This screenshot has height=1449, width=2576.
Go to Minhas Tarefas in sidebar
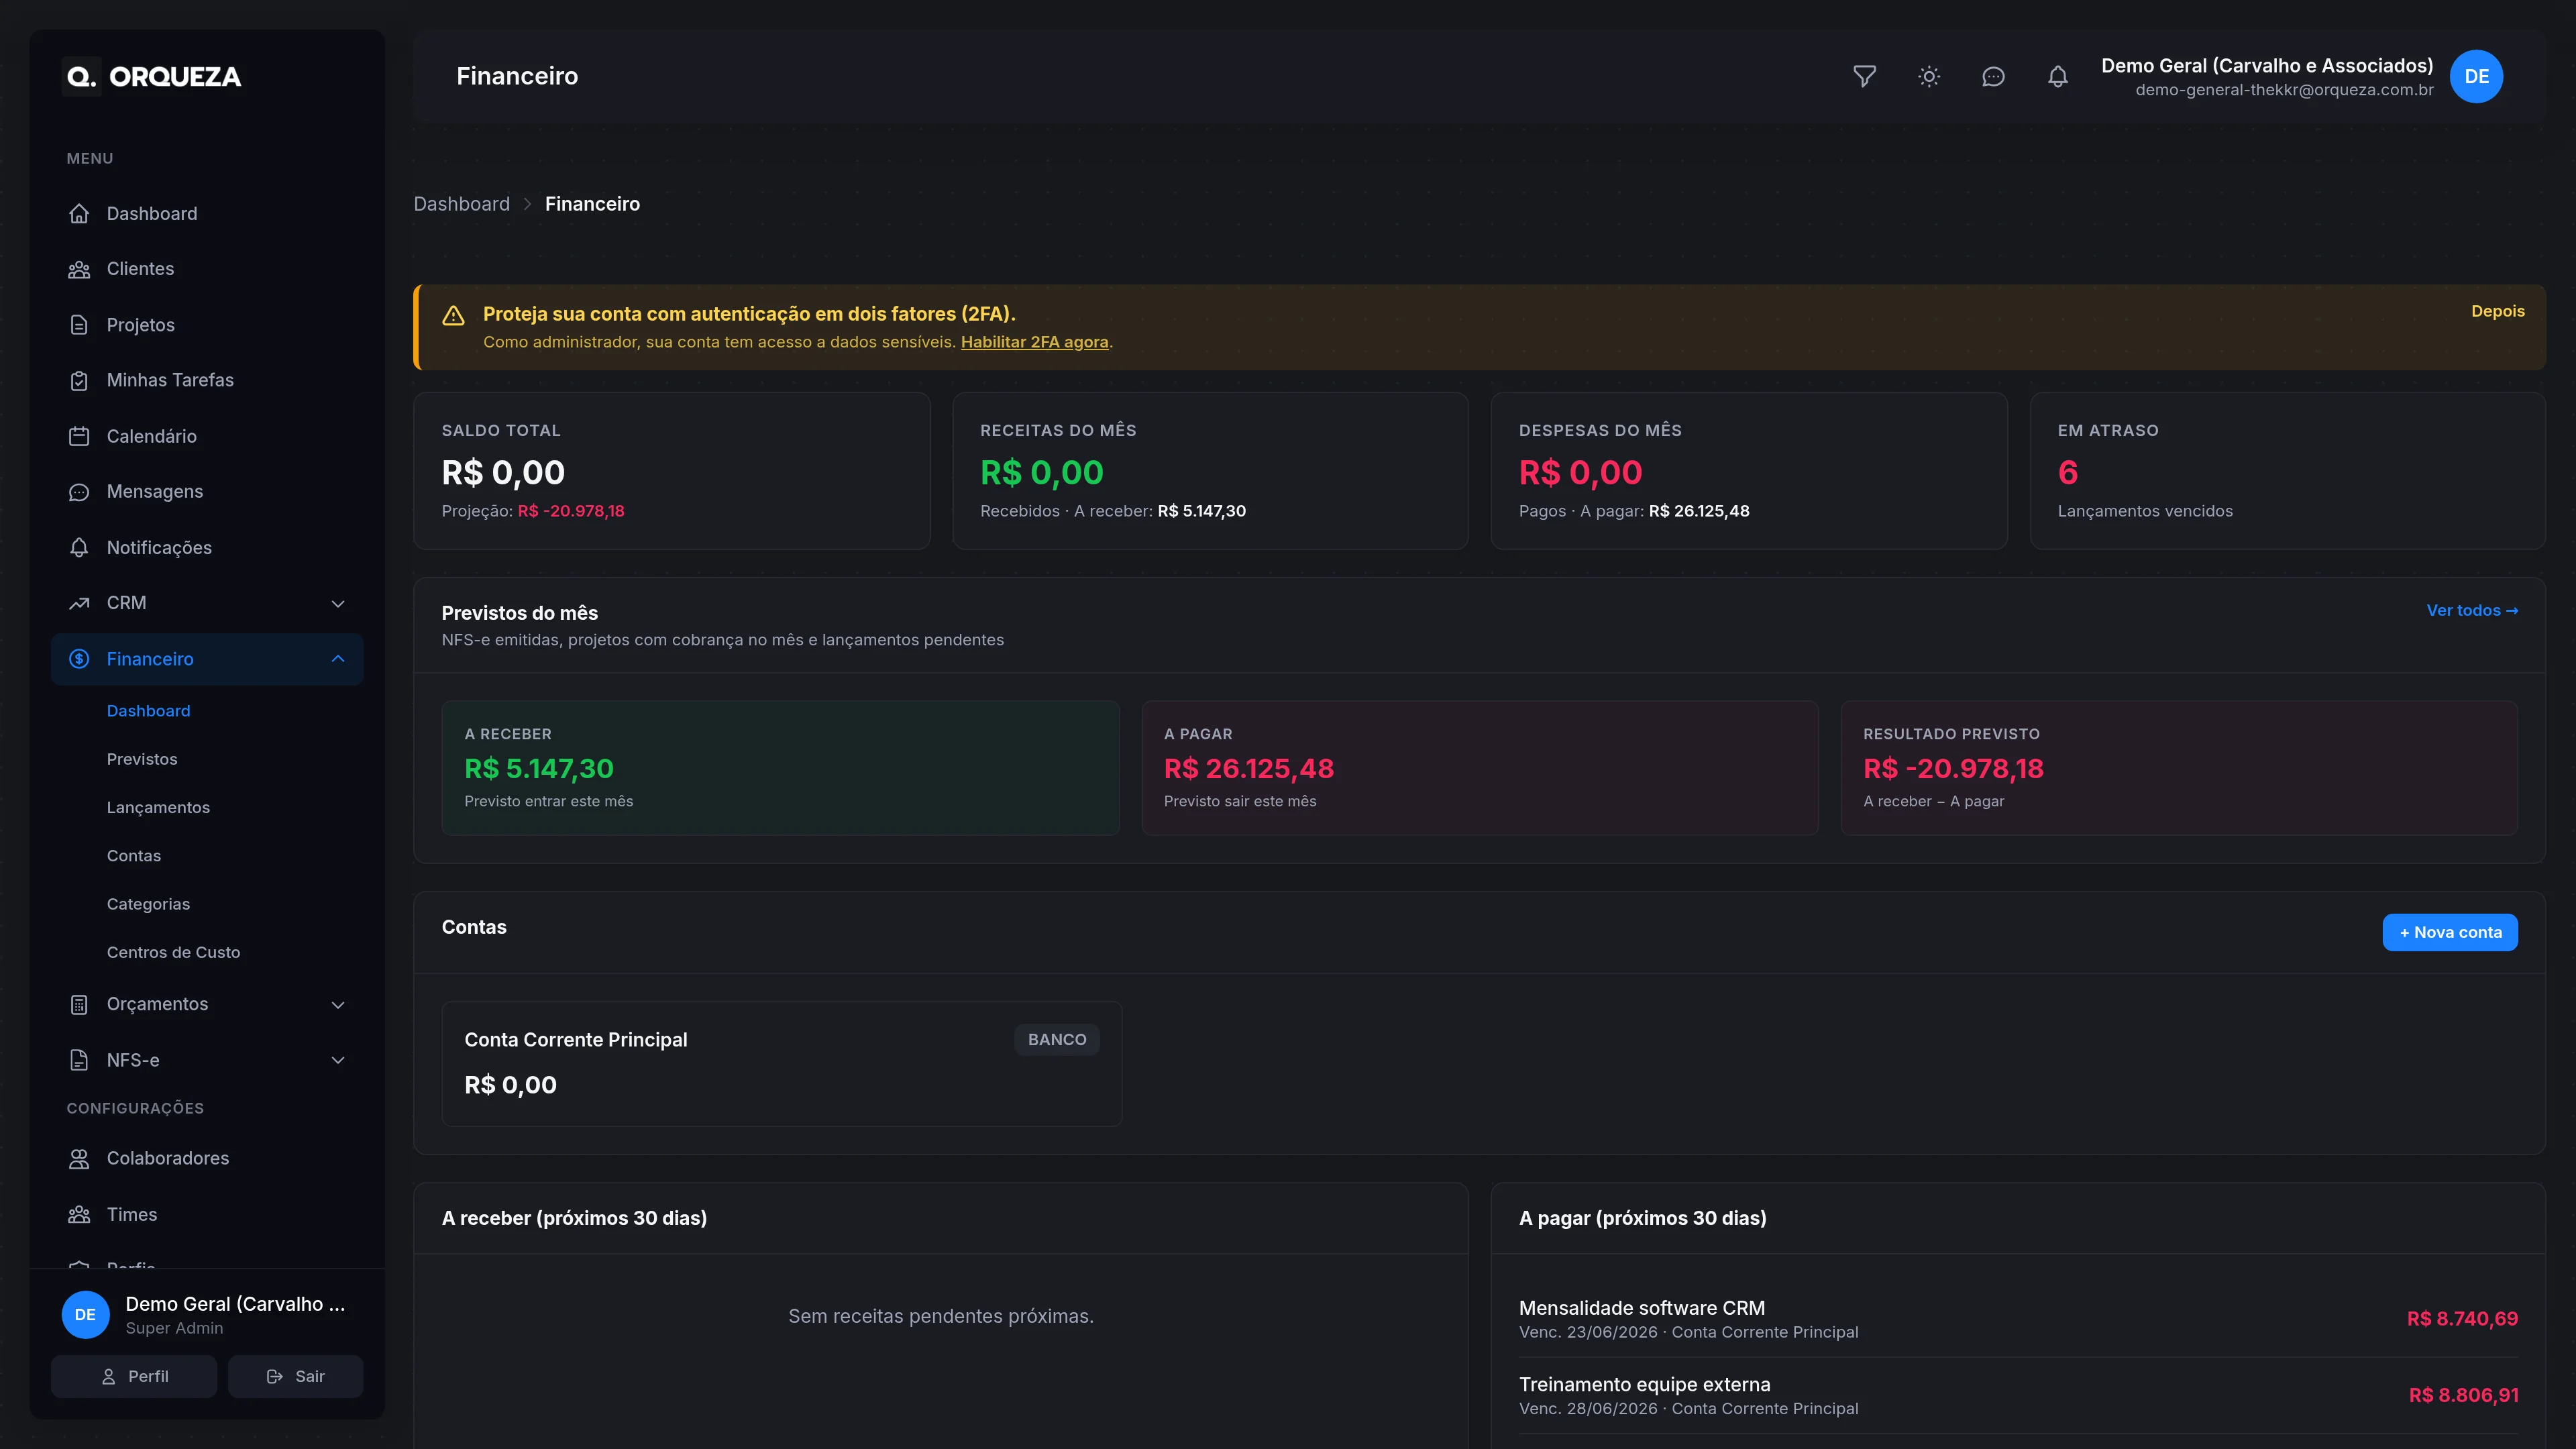(x=207, y=380)
